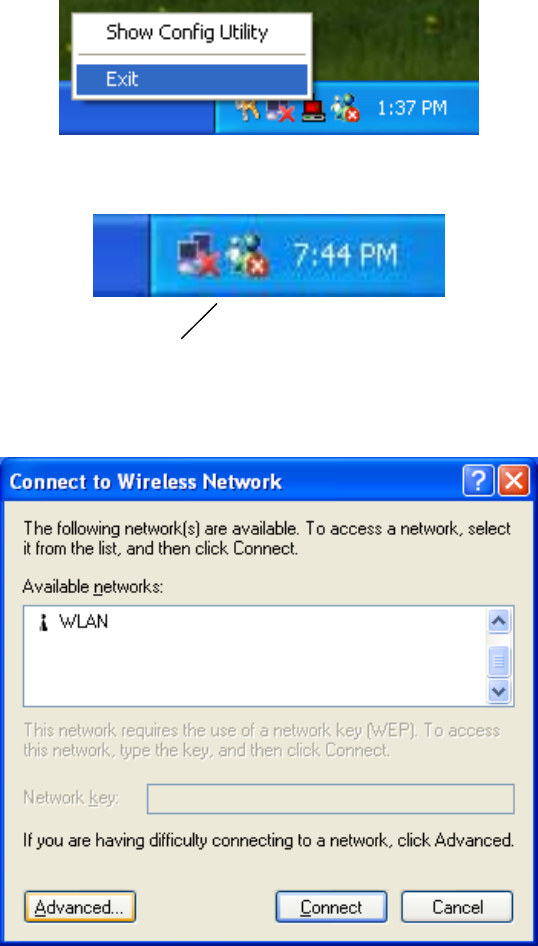Screen dimensions: 538x946
Task: Click disconnected network icon in 7:44 PM tray
Action: (198, 255)
